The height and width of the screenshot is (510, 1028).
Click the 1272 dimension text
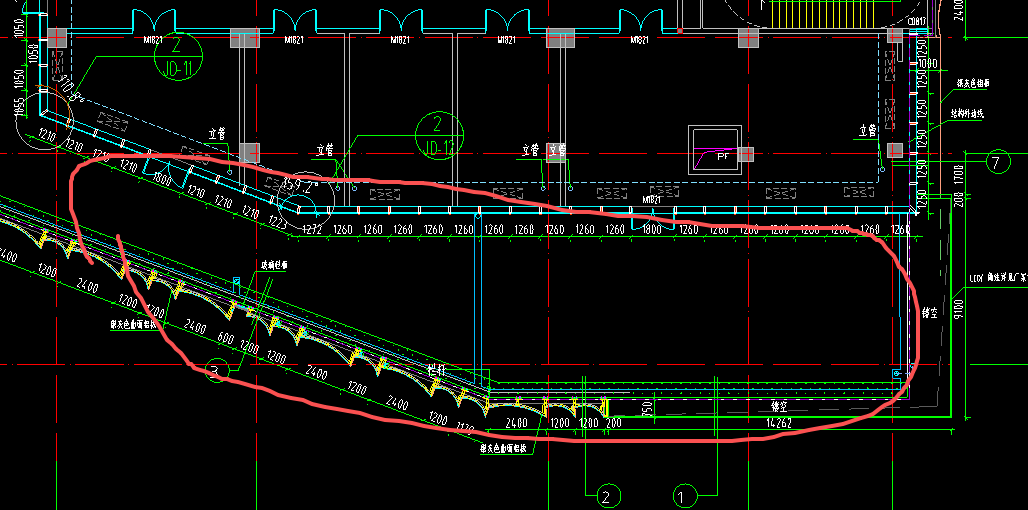point(313,231)
